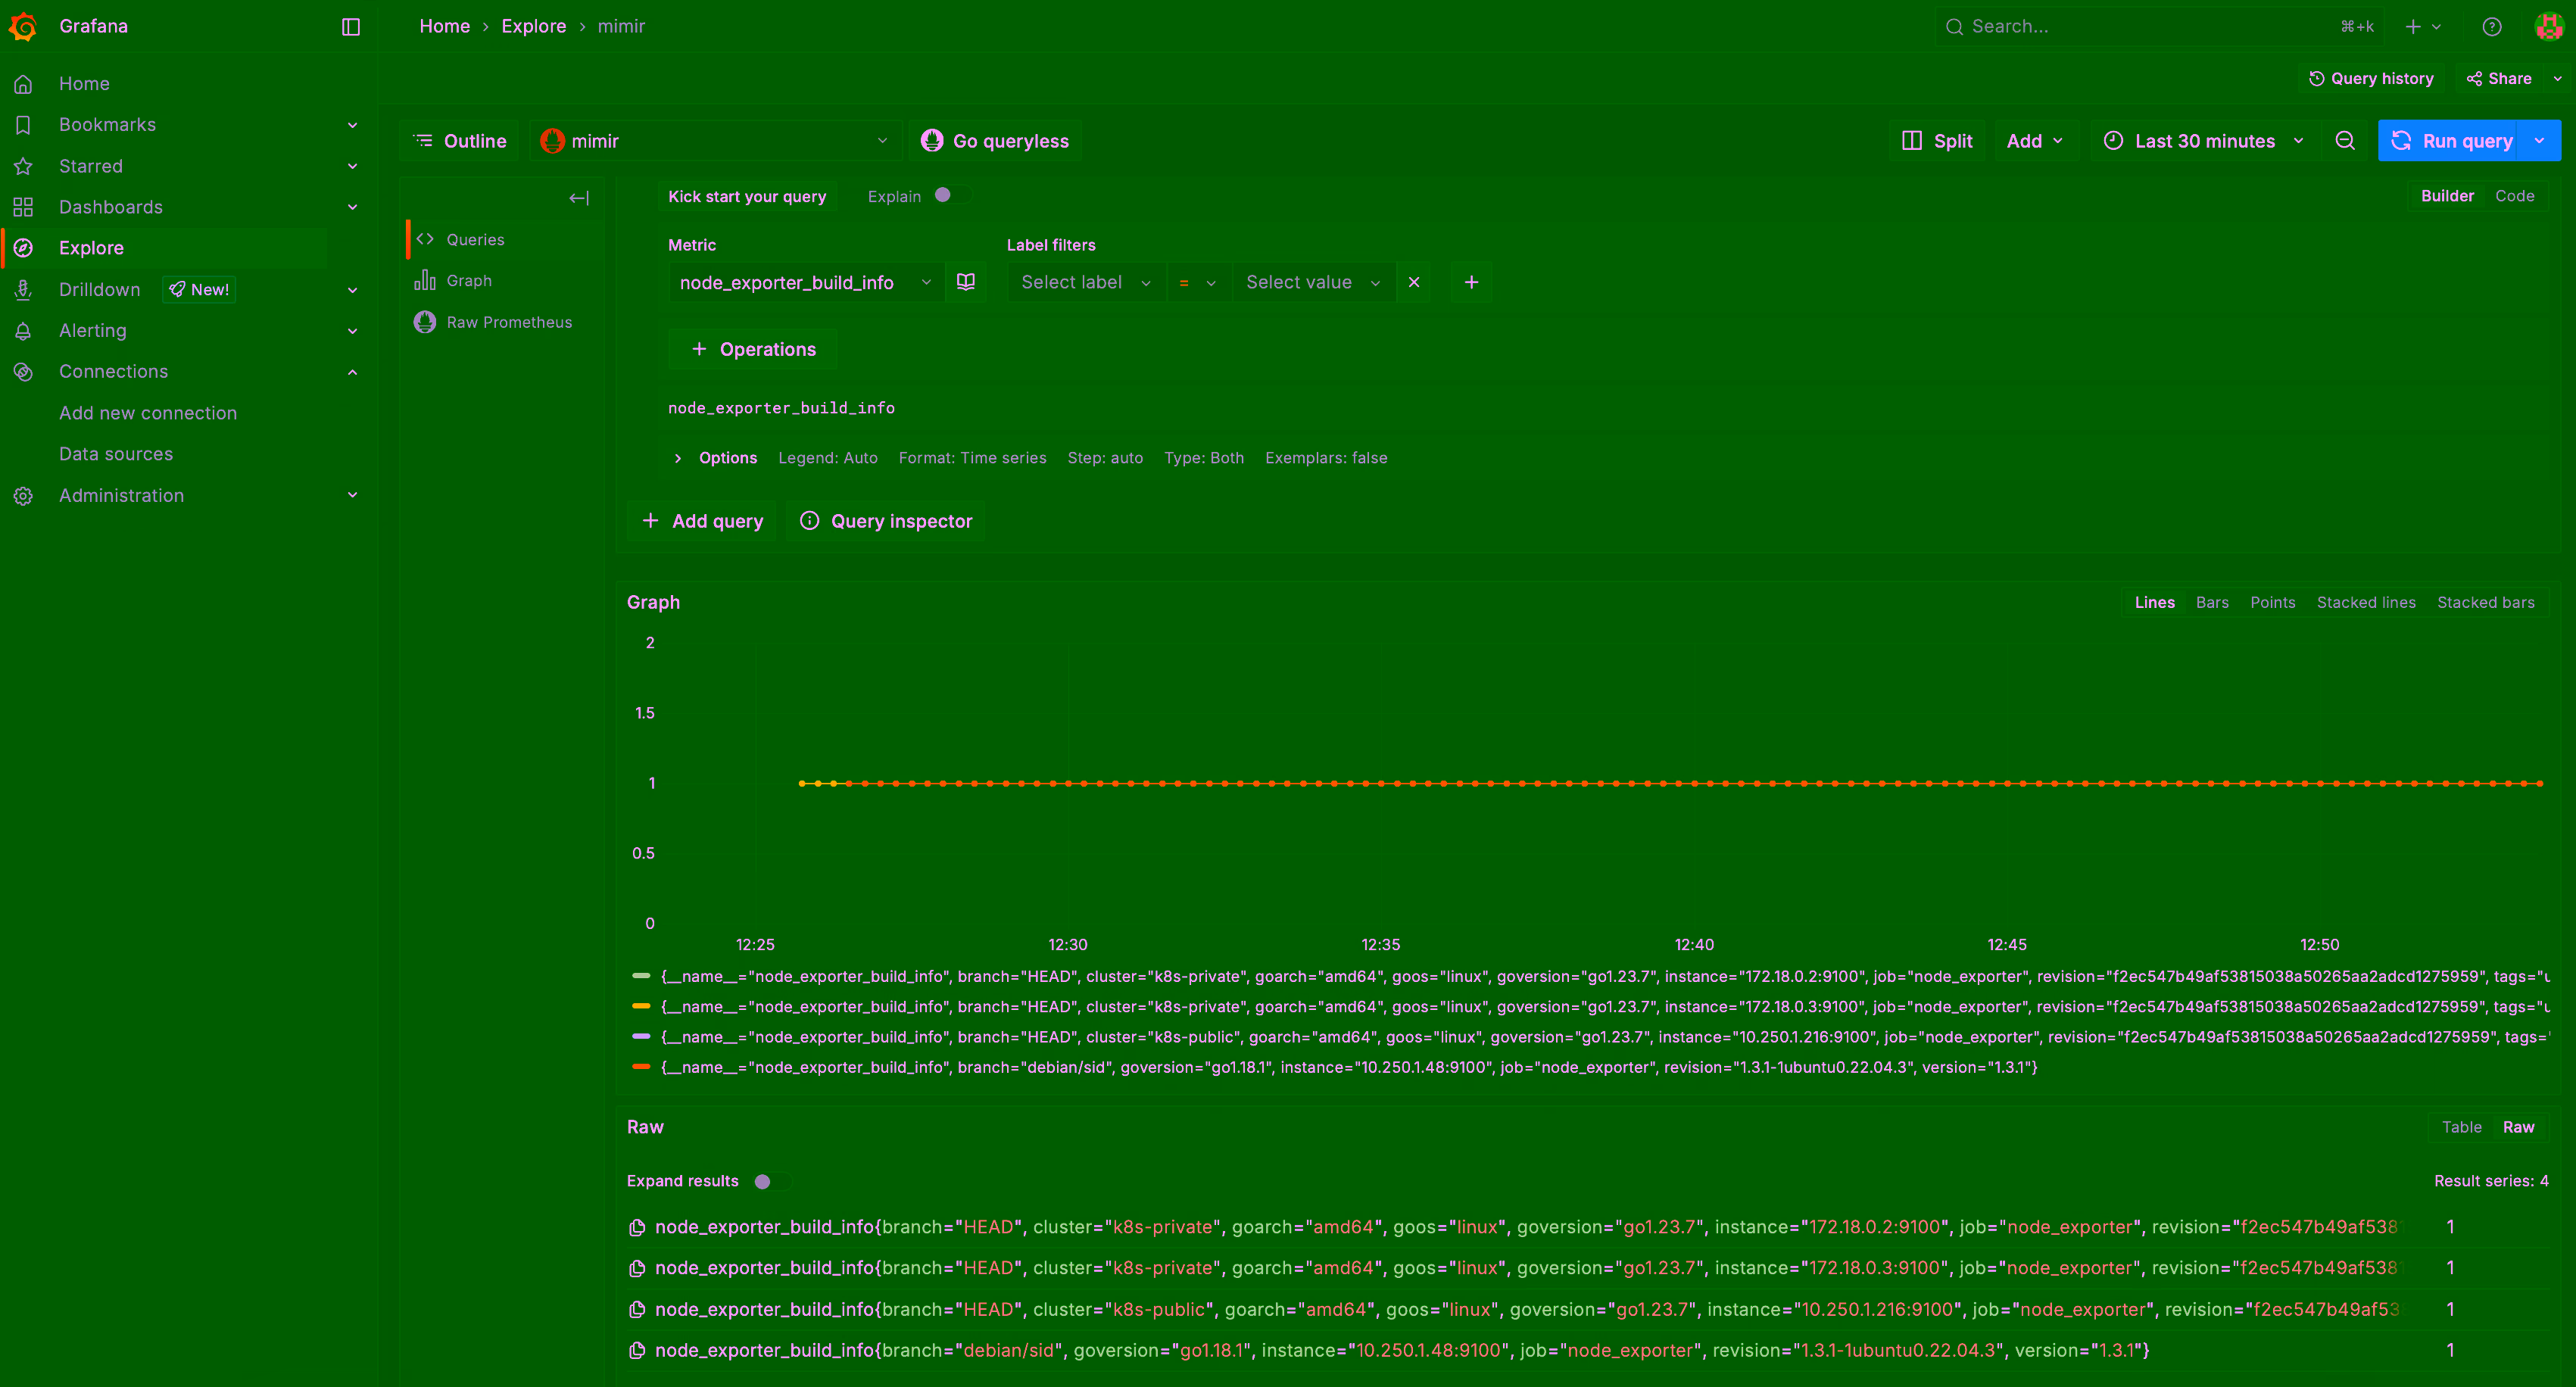
Task: Copy the first node_exporter_build_info raw result
Action: pyautogui.click(x=638, y=1226)
